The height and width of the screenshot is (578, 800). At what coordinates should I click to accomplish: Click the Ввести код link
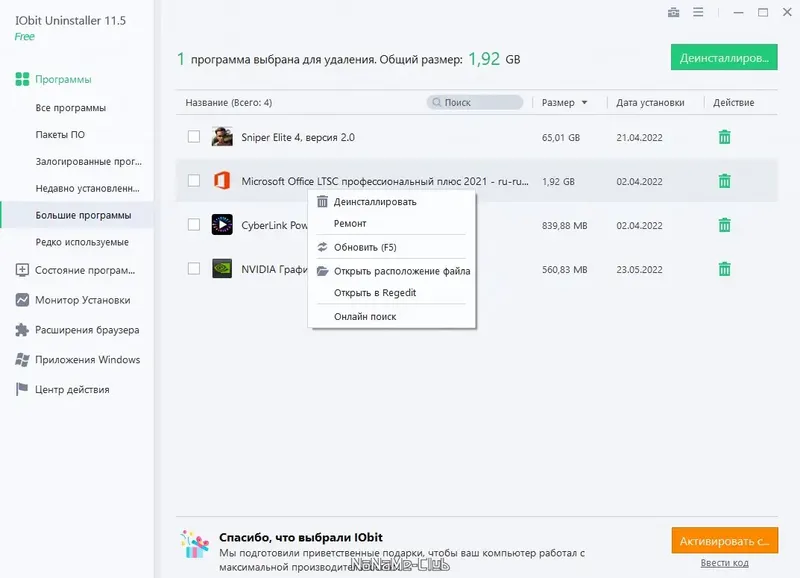click(724, 563)
